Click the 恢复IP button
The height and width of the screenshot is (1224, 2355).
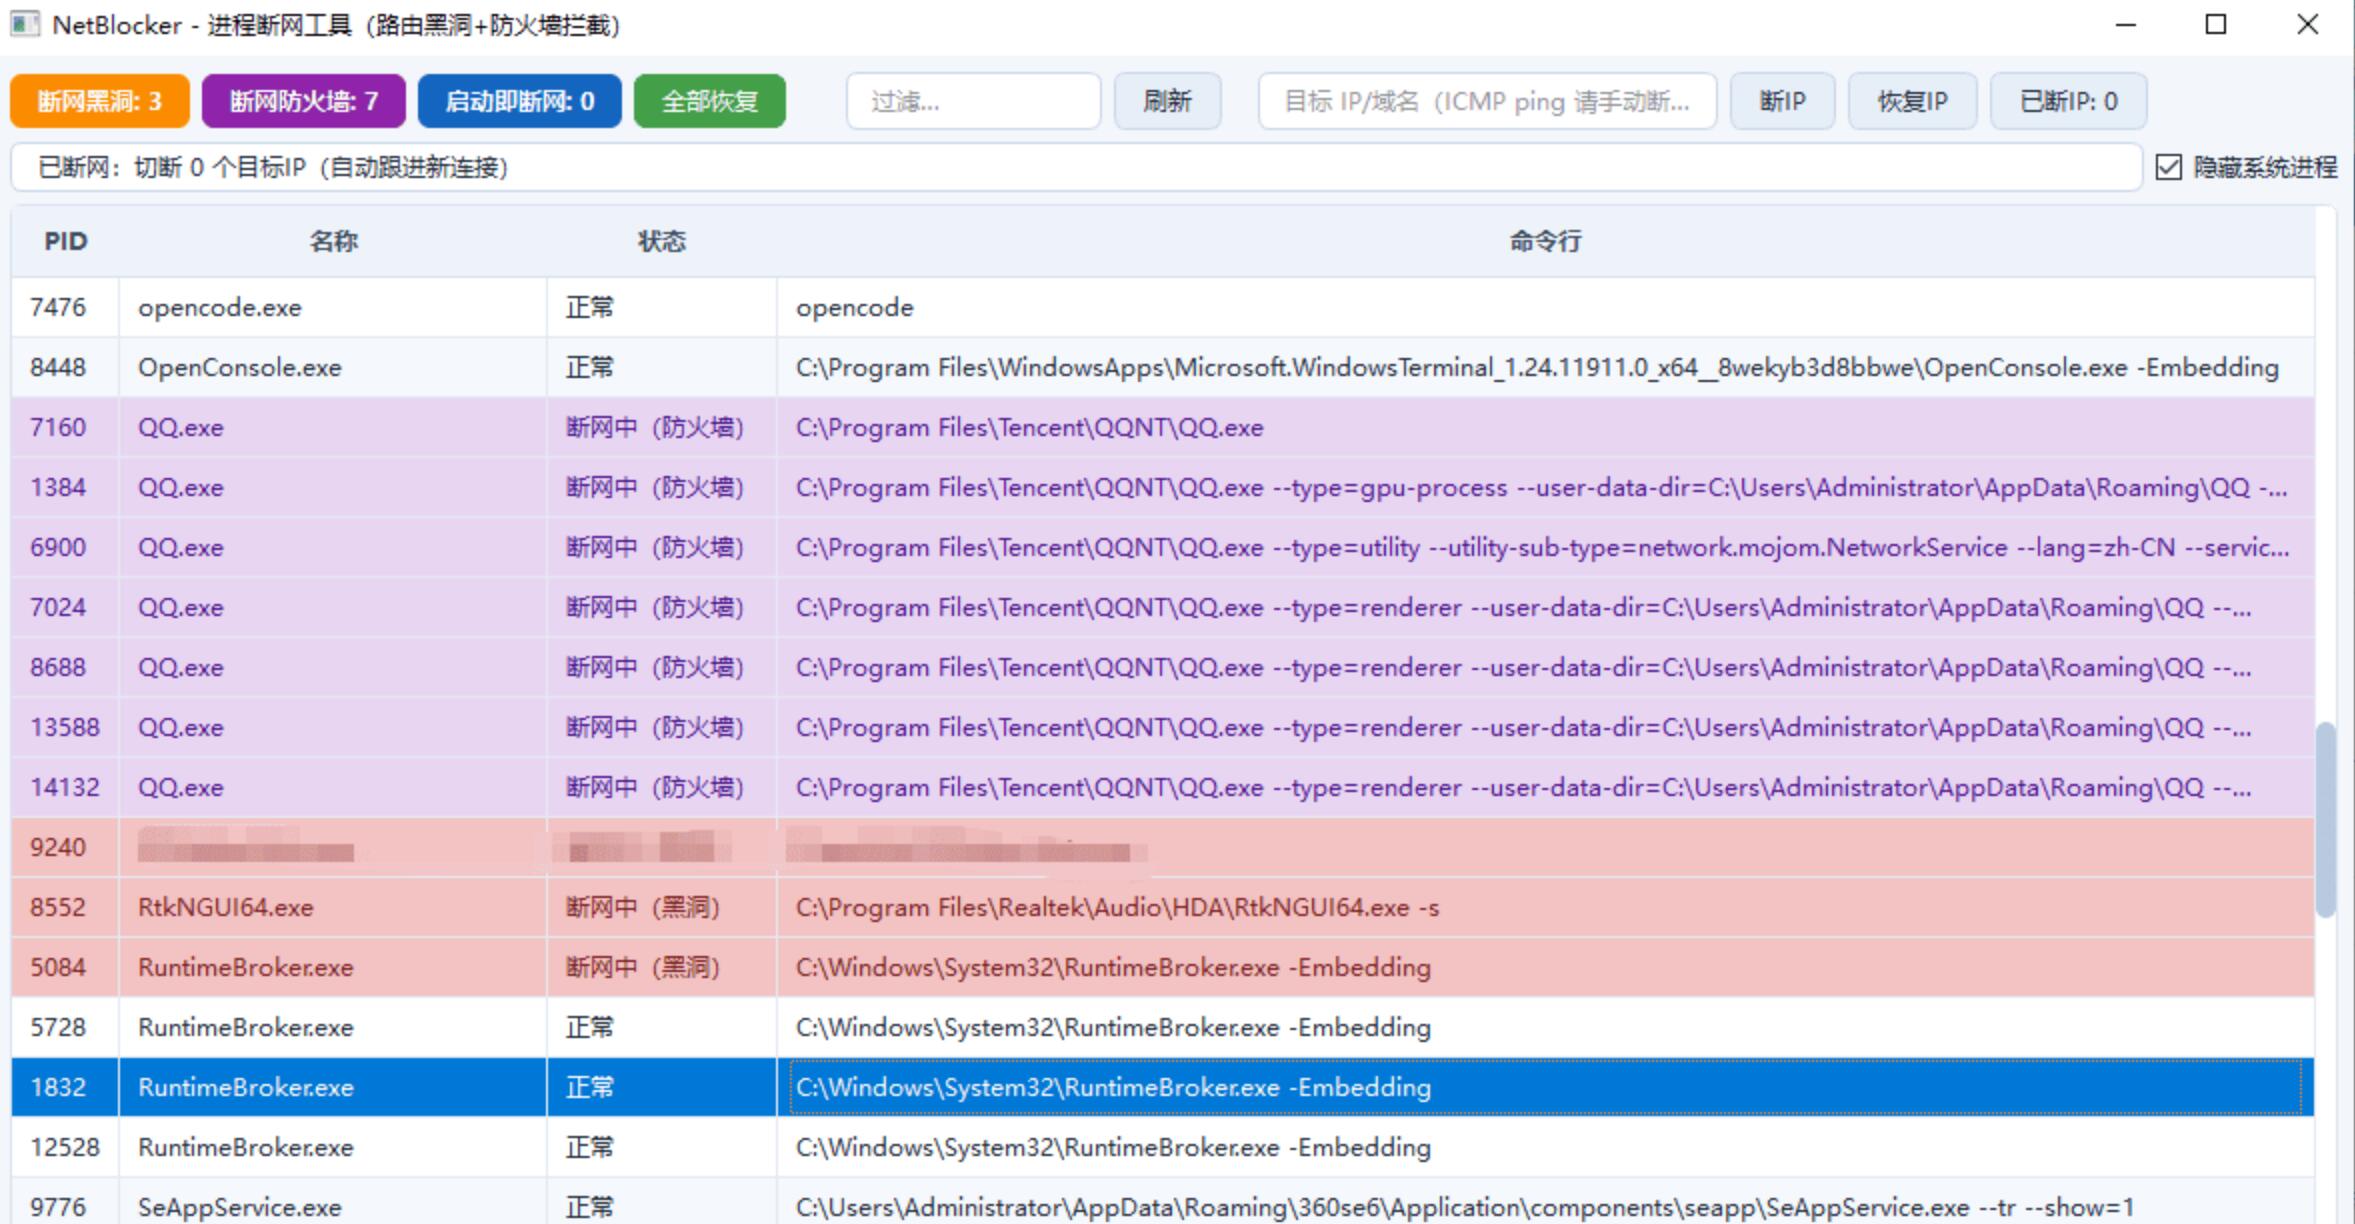pos(1912,101)
